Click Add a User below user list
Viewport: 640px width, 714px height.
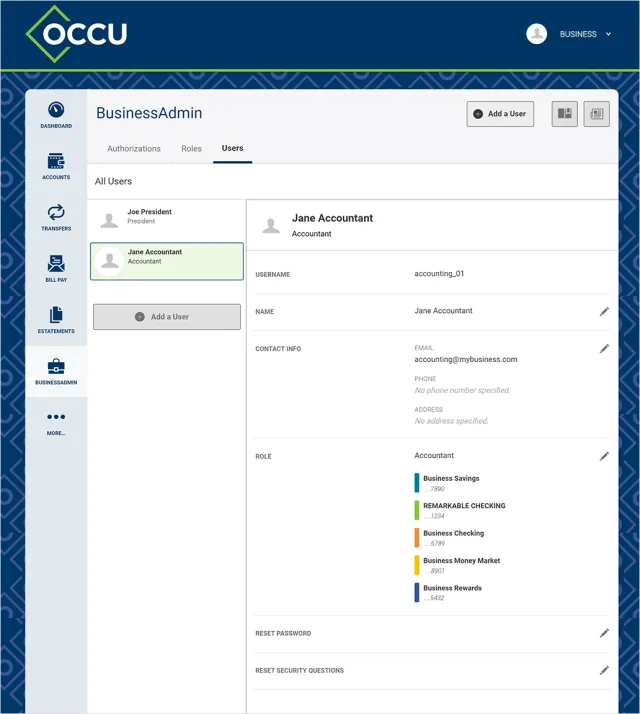(167, 317)
